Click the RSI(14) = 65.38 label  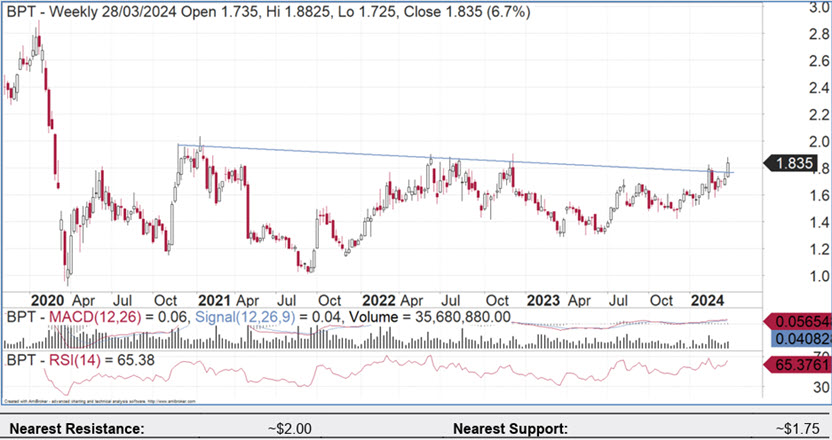point(101,360)
